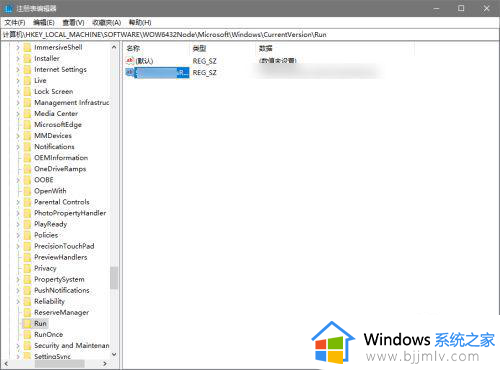Click the Media Center folder icon

click(x=27, y=113)
